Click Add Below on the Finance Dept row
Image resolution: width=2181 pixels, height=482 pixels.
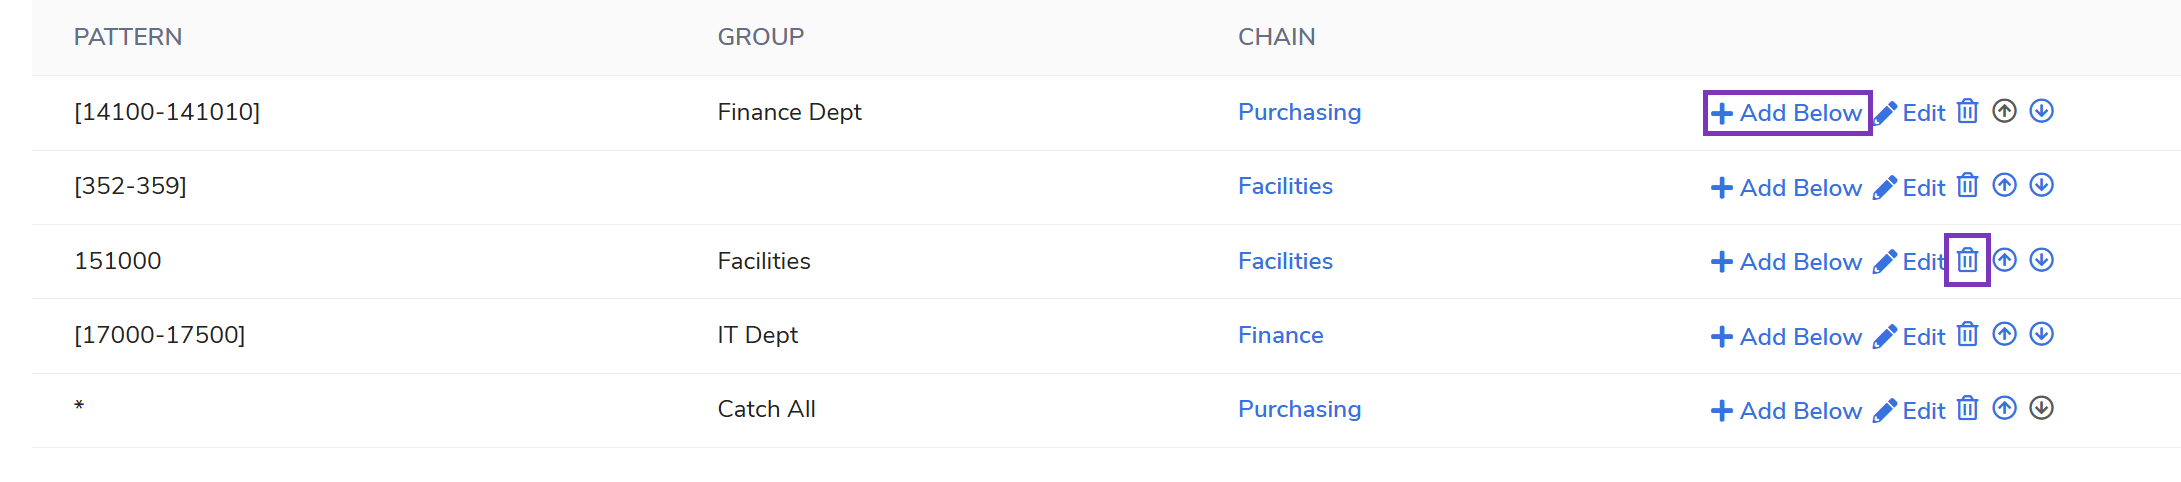pyautogui.click(x=1787, y=113)
